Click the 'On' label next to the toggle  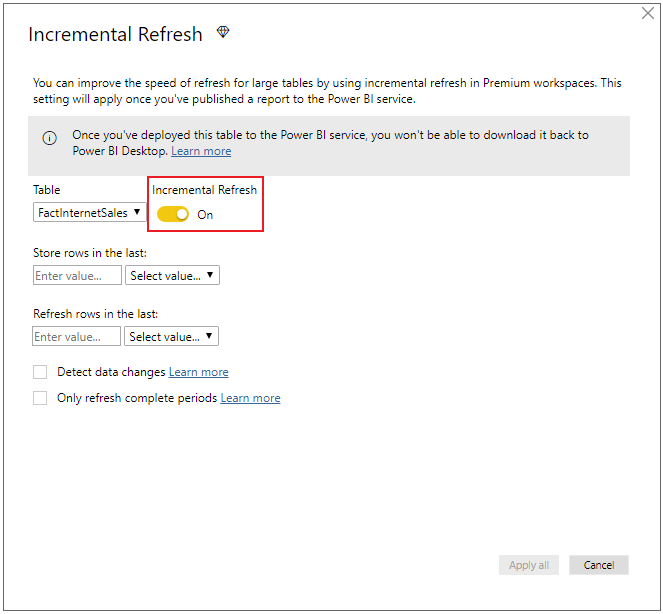(x=205, y=215)
